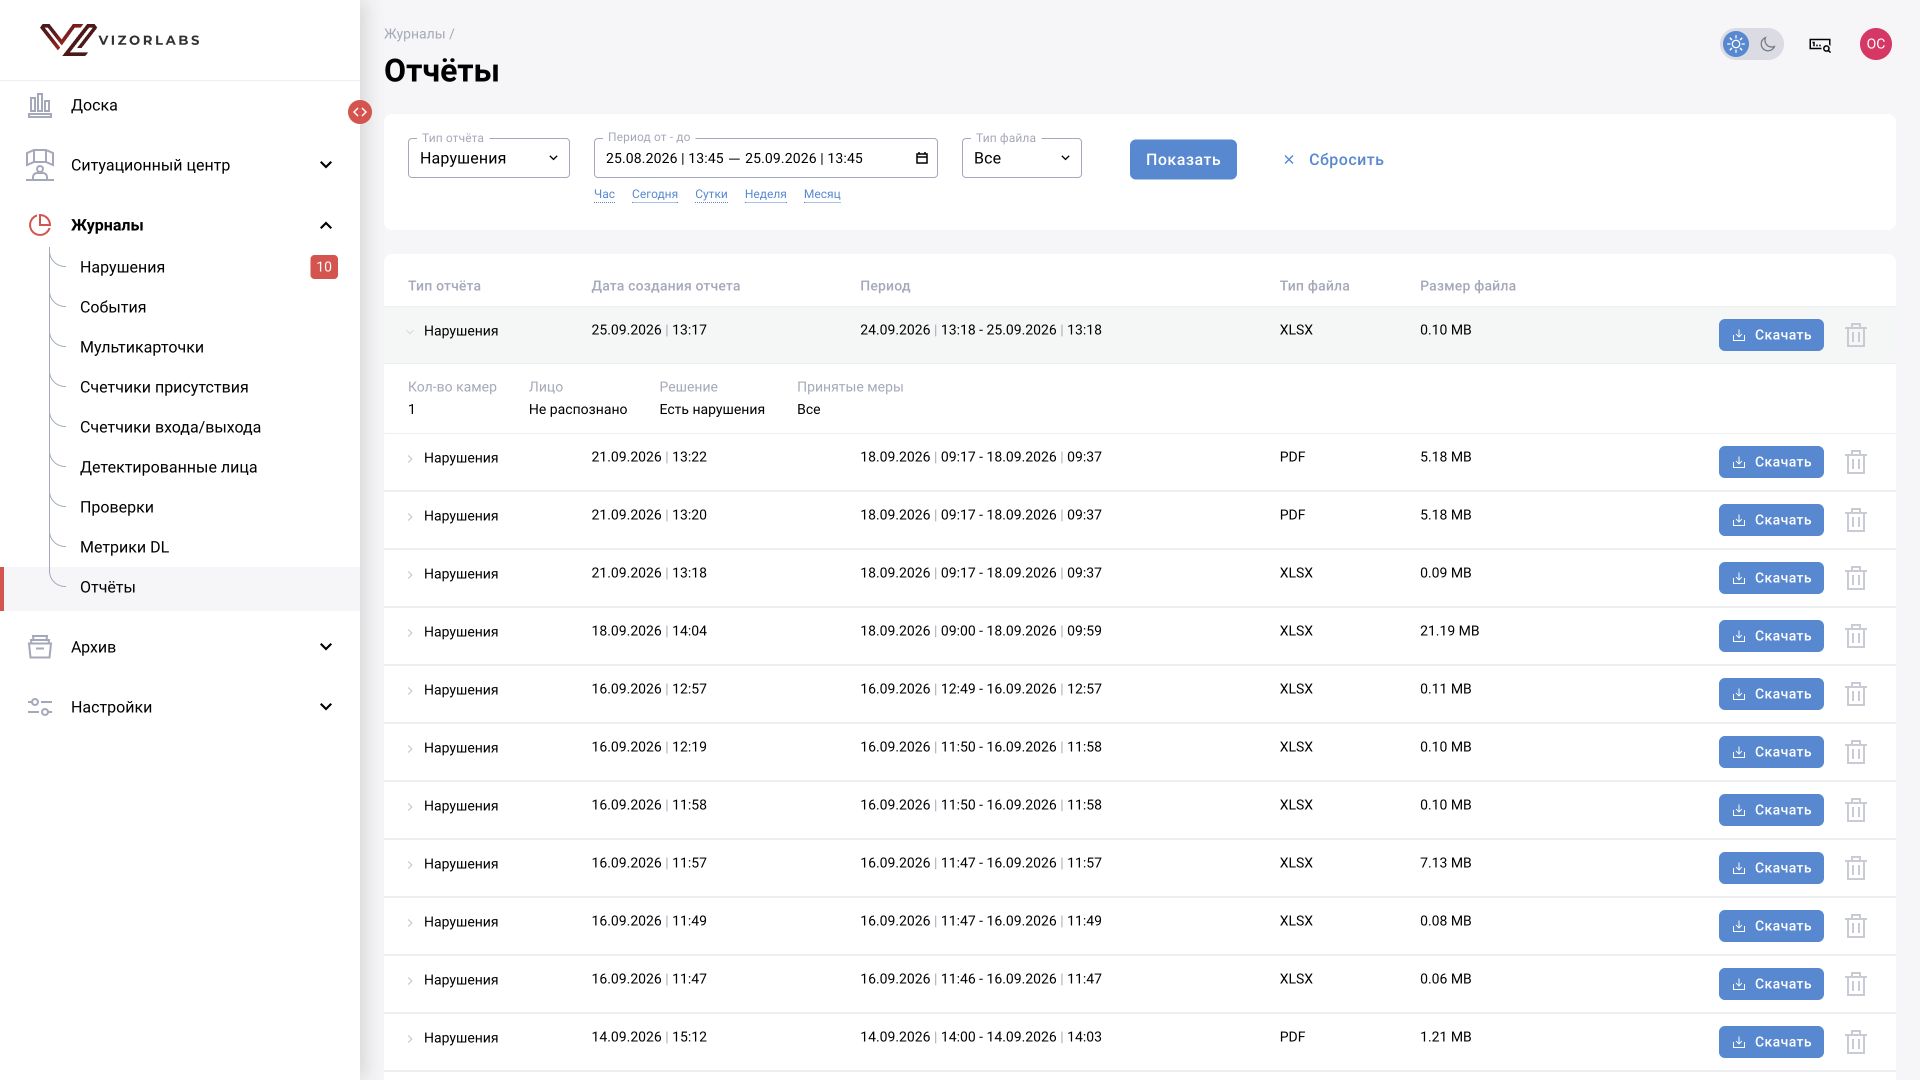Expand the Настройки menu chevron
This screenshot has width=1920, height=1080.
(326, 707)
